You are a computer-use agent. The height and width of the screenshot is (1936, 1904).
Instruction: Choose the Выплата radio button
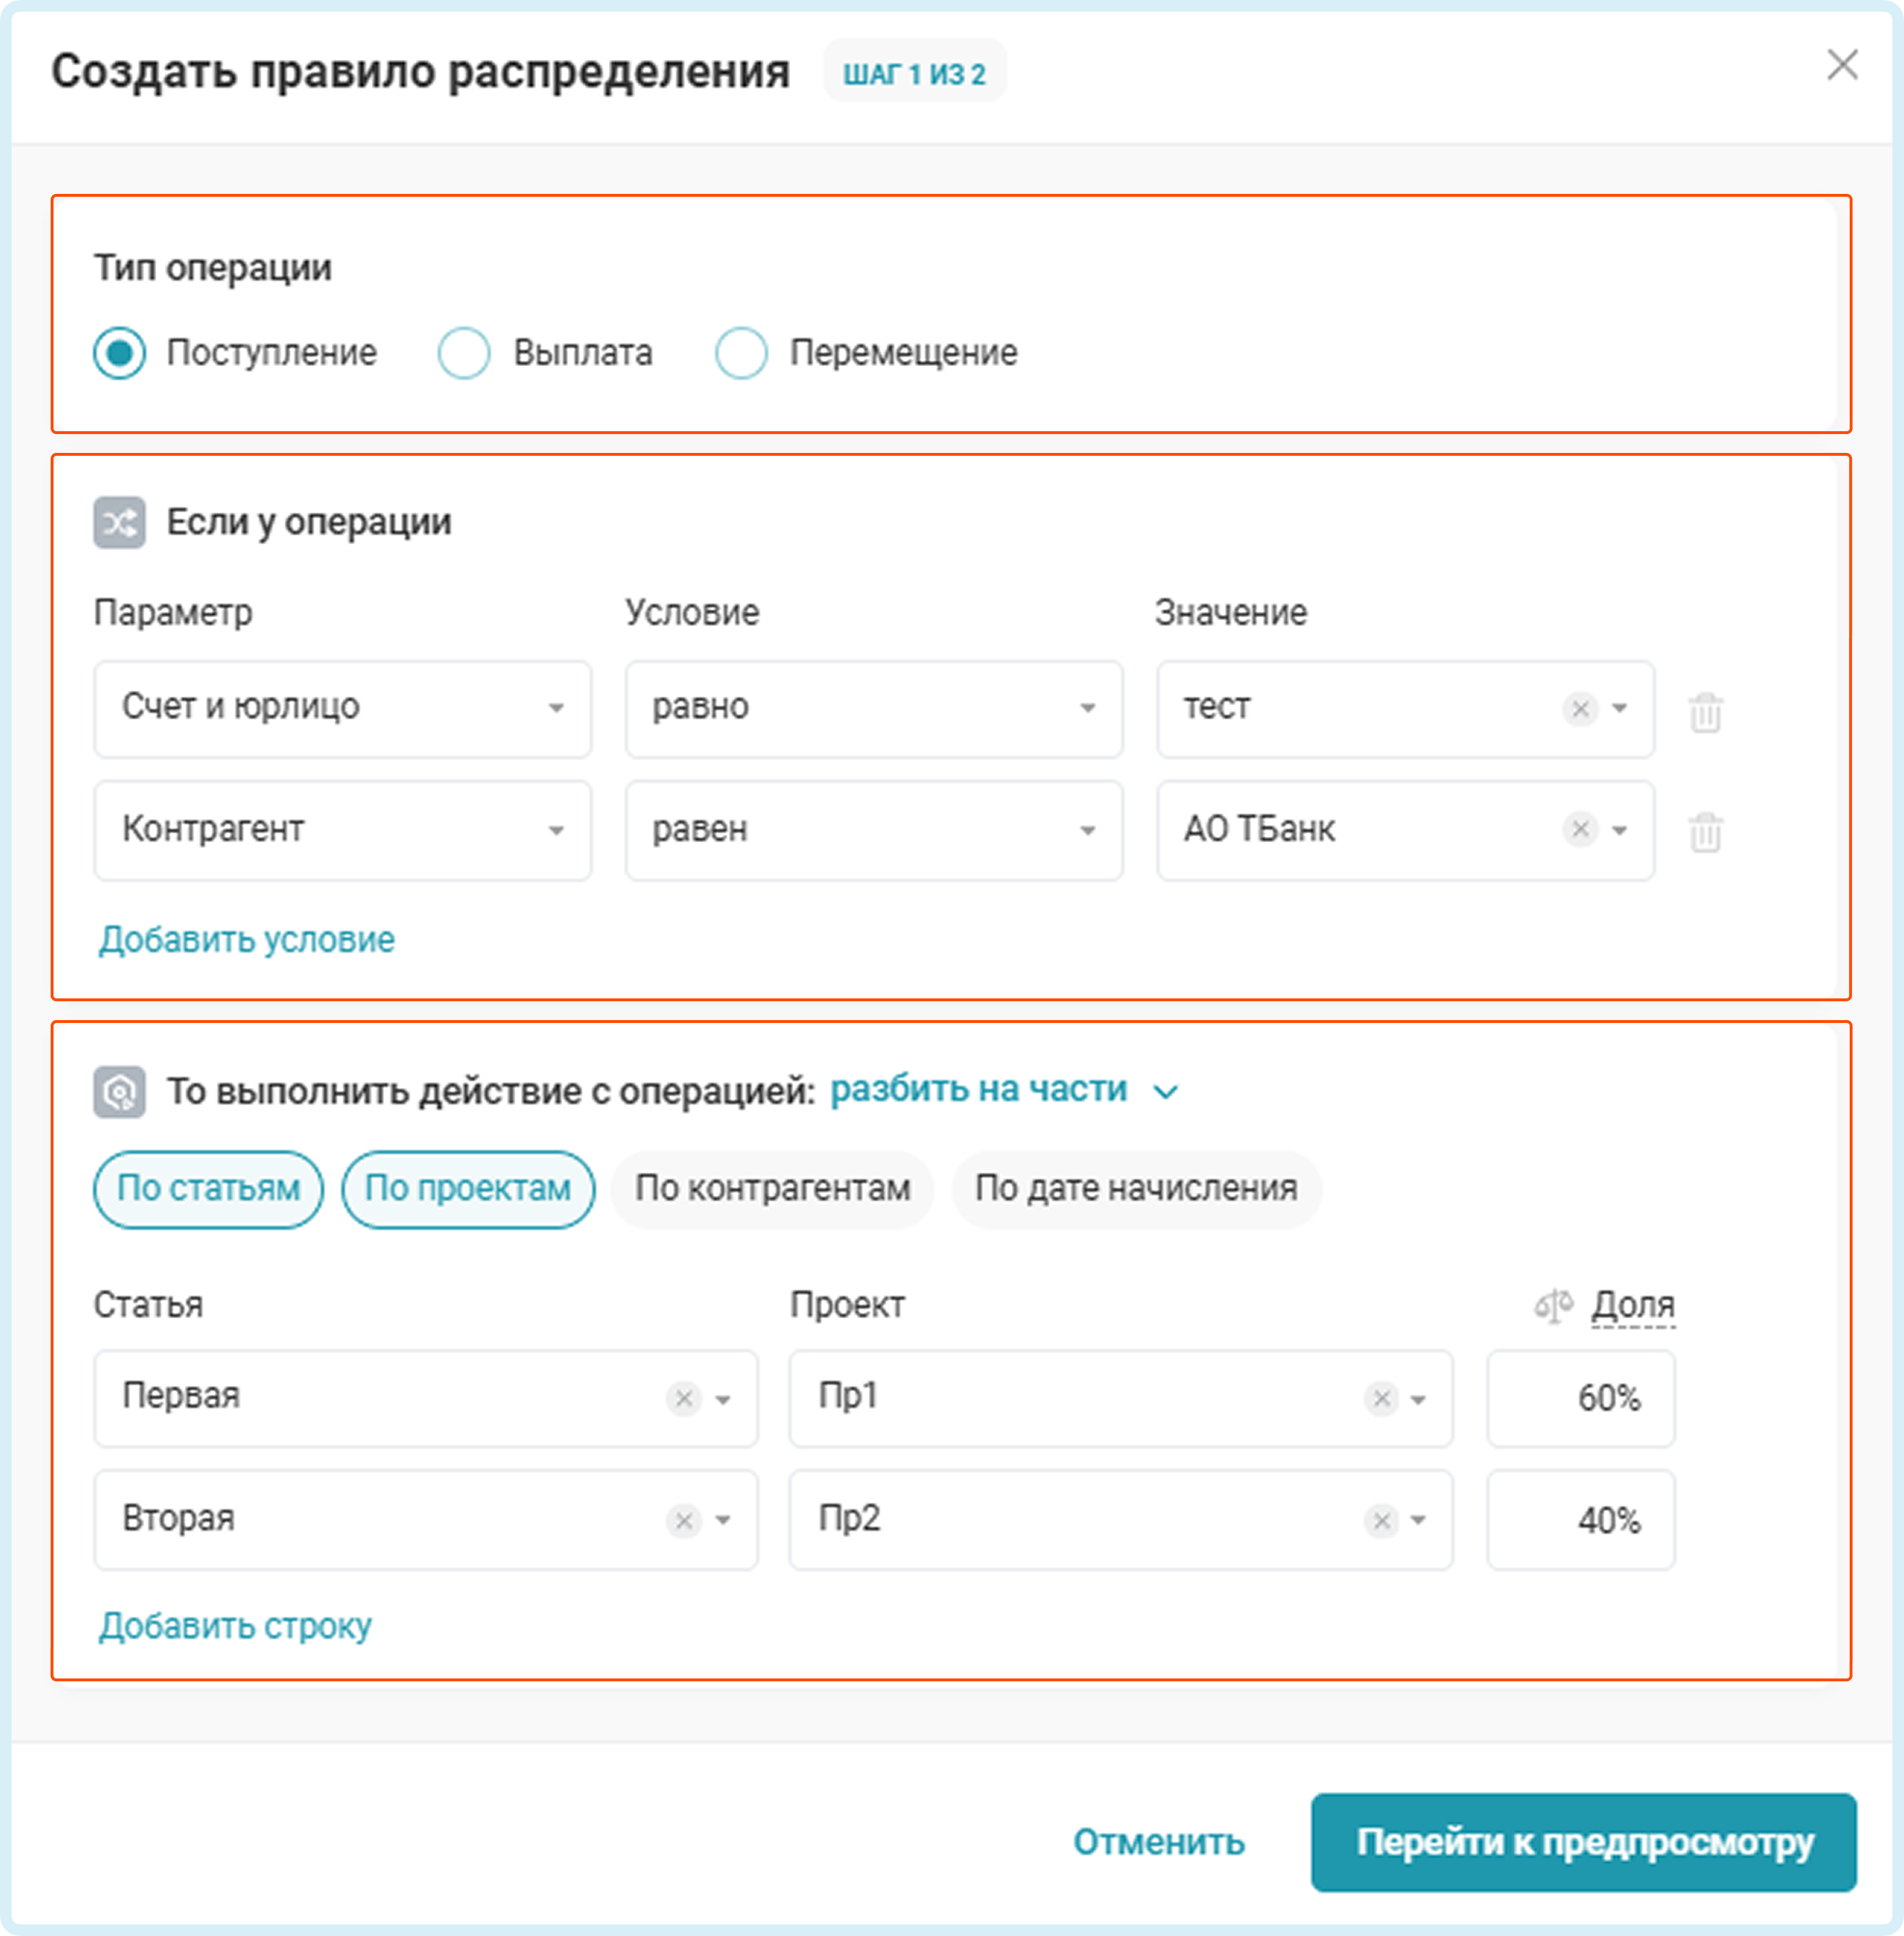coord(464,353)
